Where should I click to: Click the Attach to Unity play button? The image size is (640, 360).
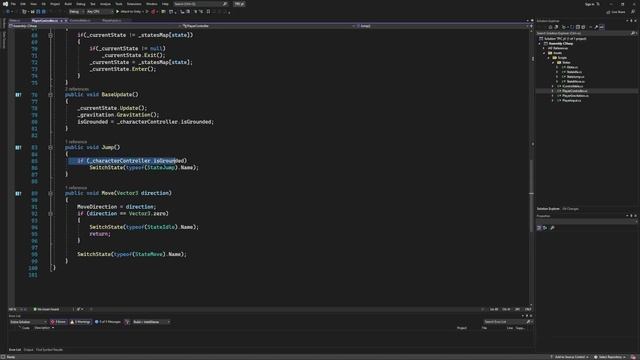click(129, 11)
